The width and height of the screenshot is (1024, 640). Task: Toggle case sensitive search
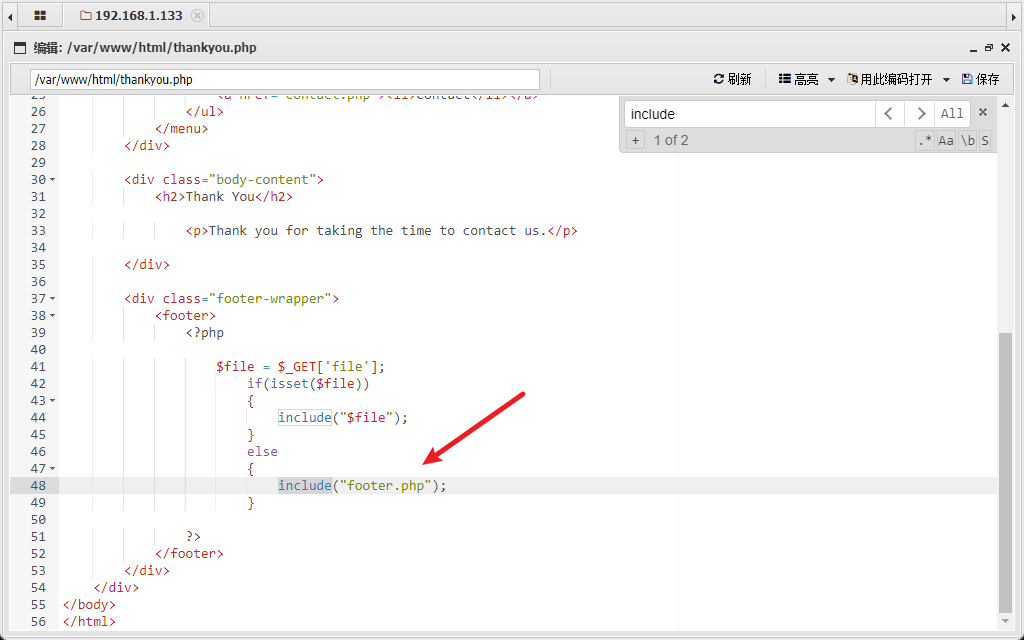(x=946, y=140)
